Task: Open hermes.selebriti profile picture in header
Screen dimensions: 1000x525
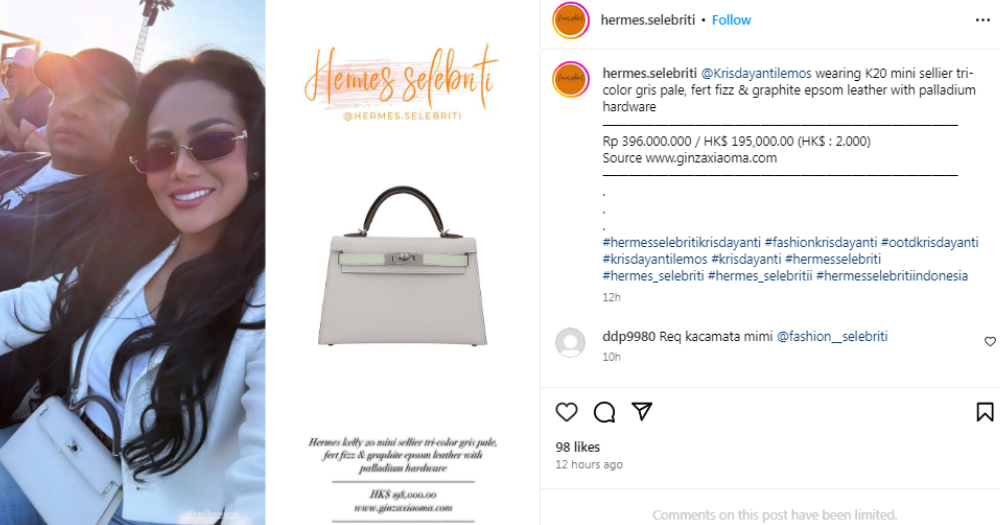Action: pyautogui.click(x=571, y=20)
